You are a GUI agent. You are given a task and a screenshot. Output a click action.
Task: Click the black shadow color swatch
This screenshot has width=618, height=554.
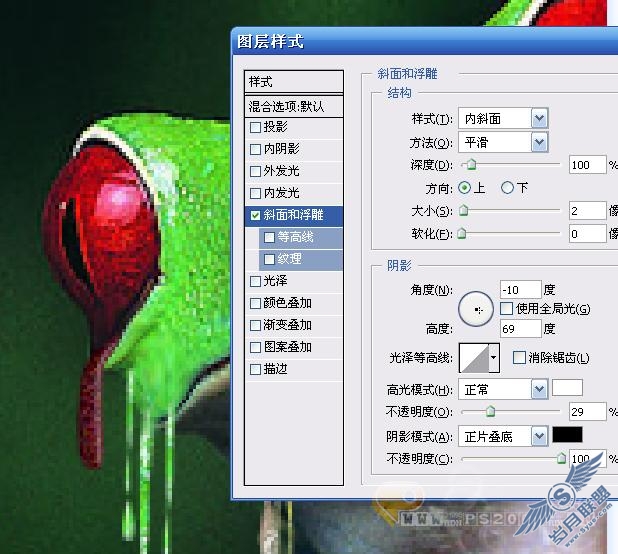pos(567,435)
